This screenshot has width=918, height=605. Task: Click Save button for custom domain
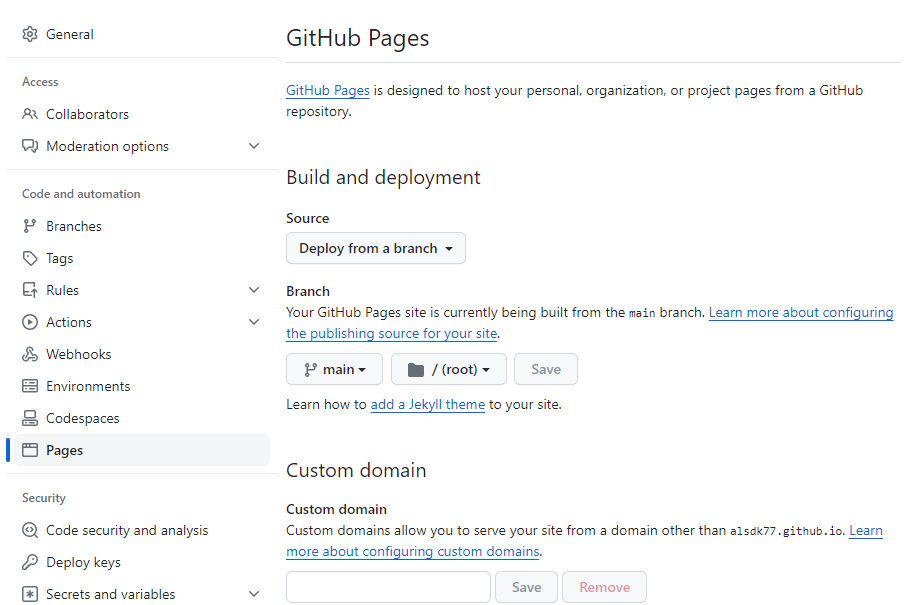526,587
